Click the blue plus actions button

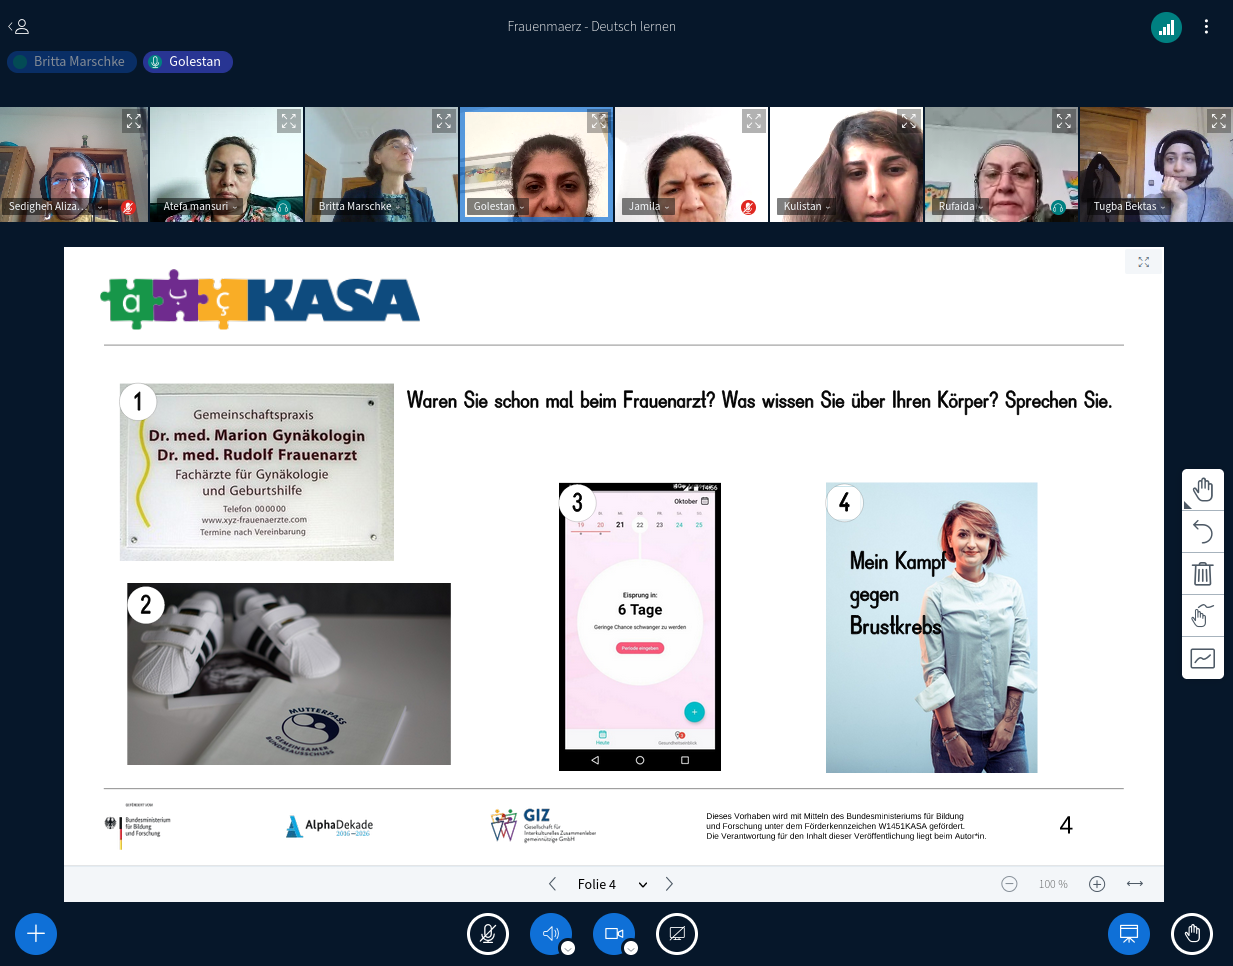click(36, 934)
